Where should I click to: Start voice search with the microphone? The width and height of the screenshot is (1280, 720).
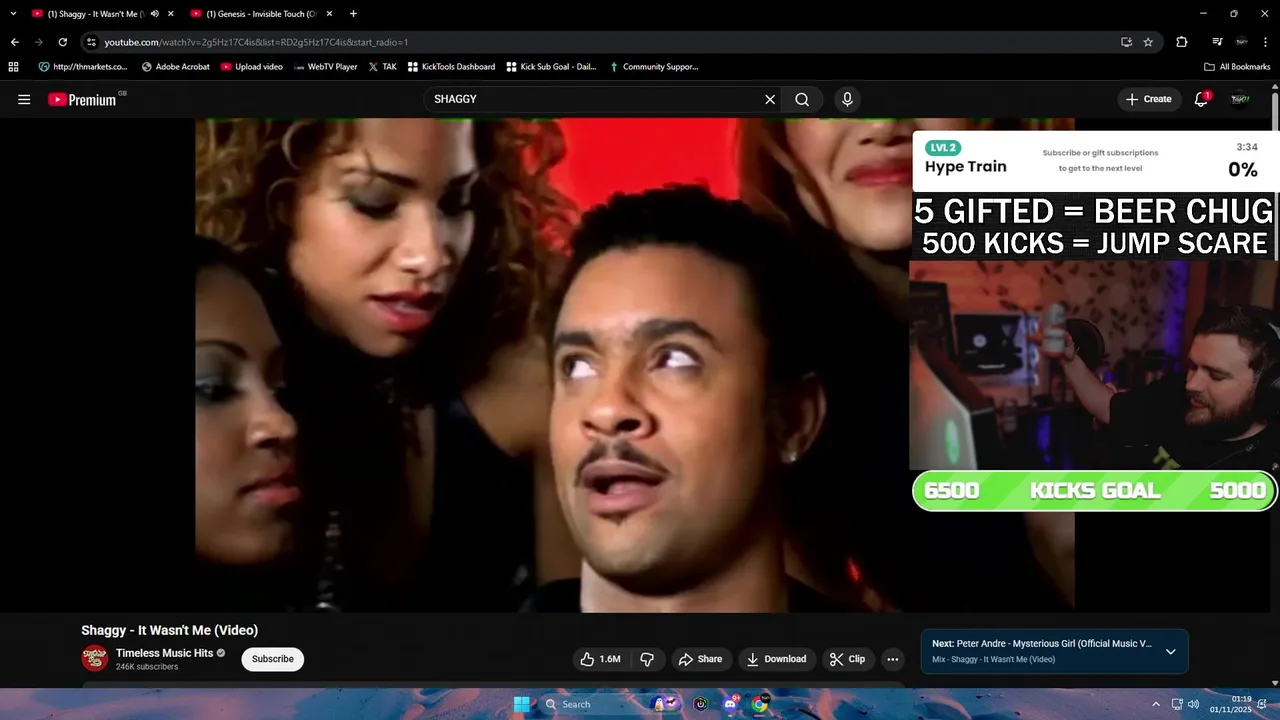(847, 99)
